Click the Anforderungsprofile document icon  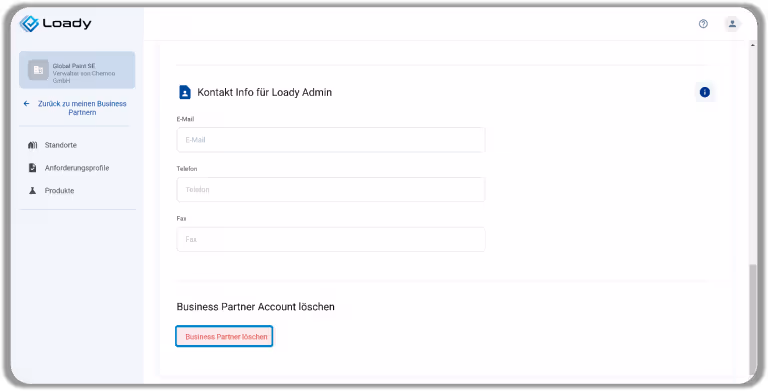coord(32,168)
